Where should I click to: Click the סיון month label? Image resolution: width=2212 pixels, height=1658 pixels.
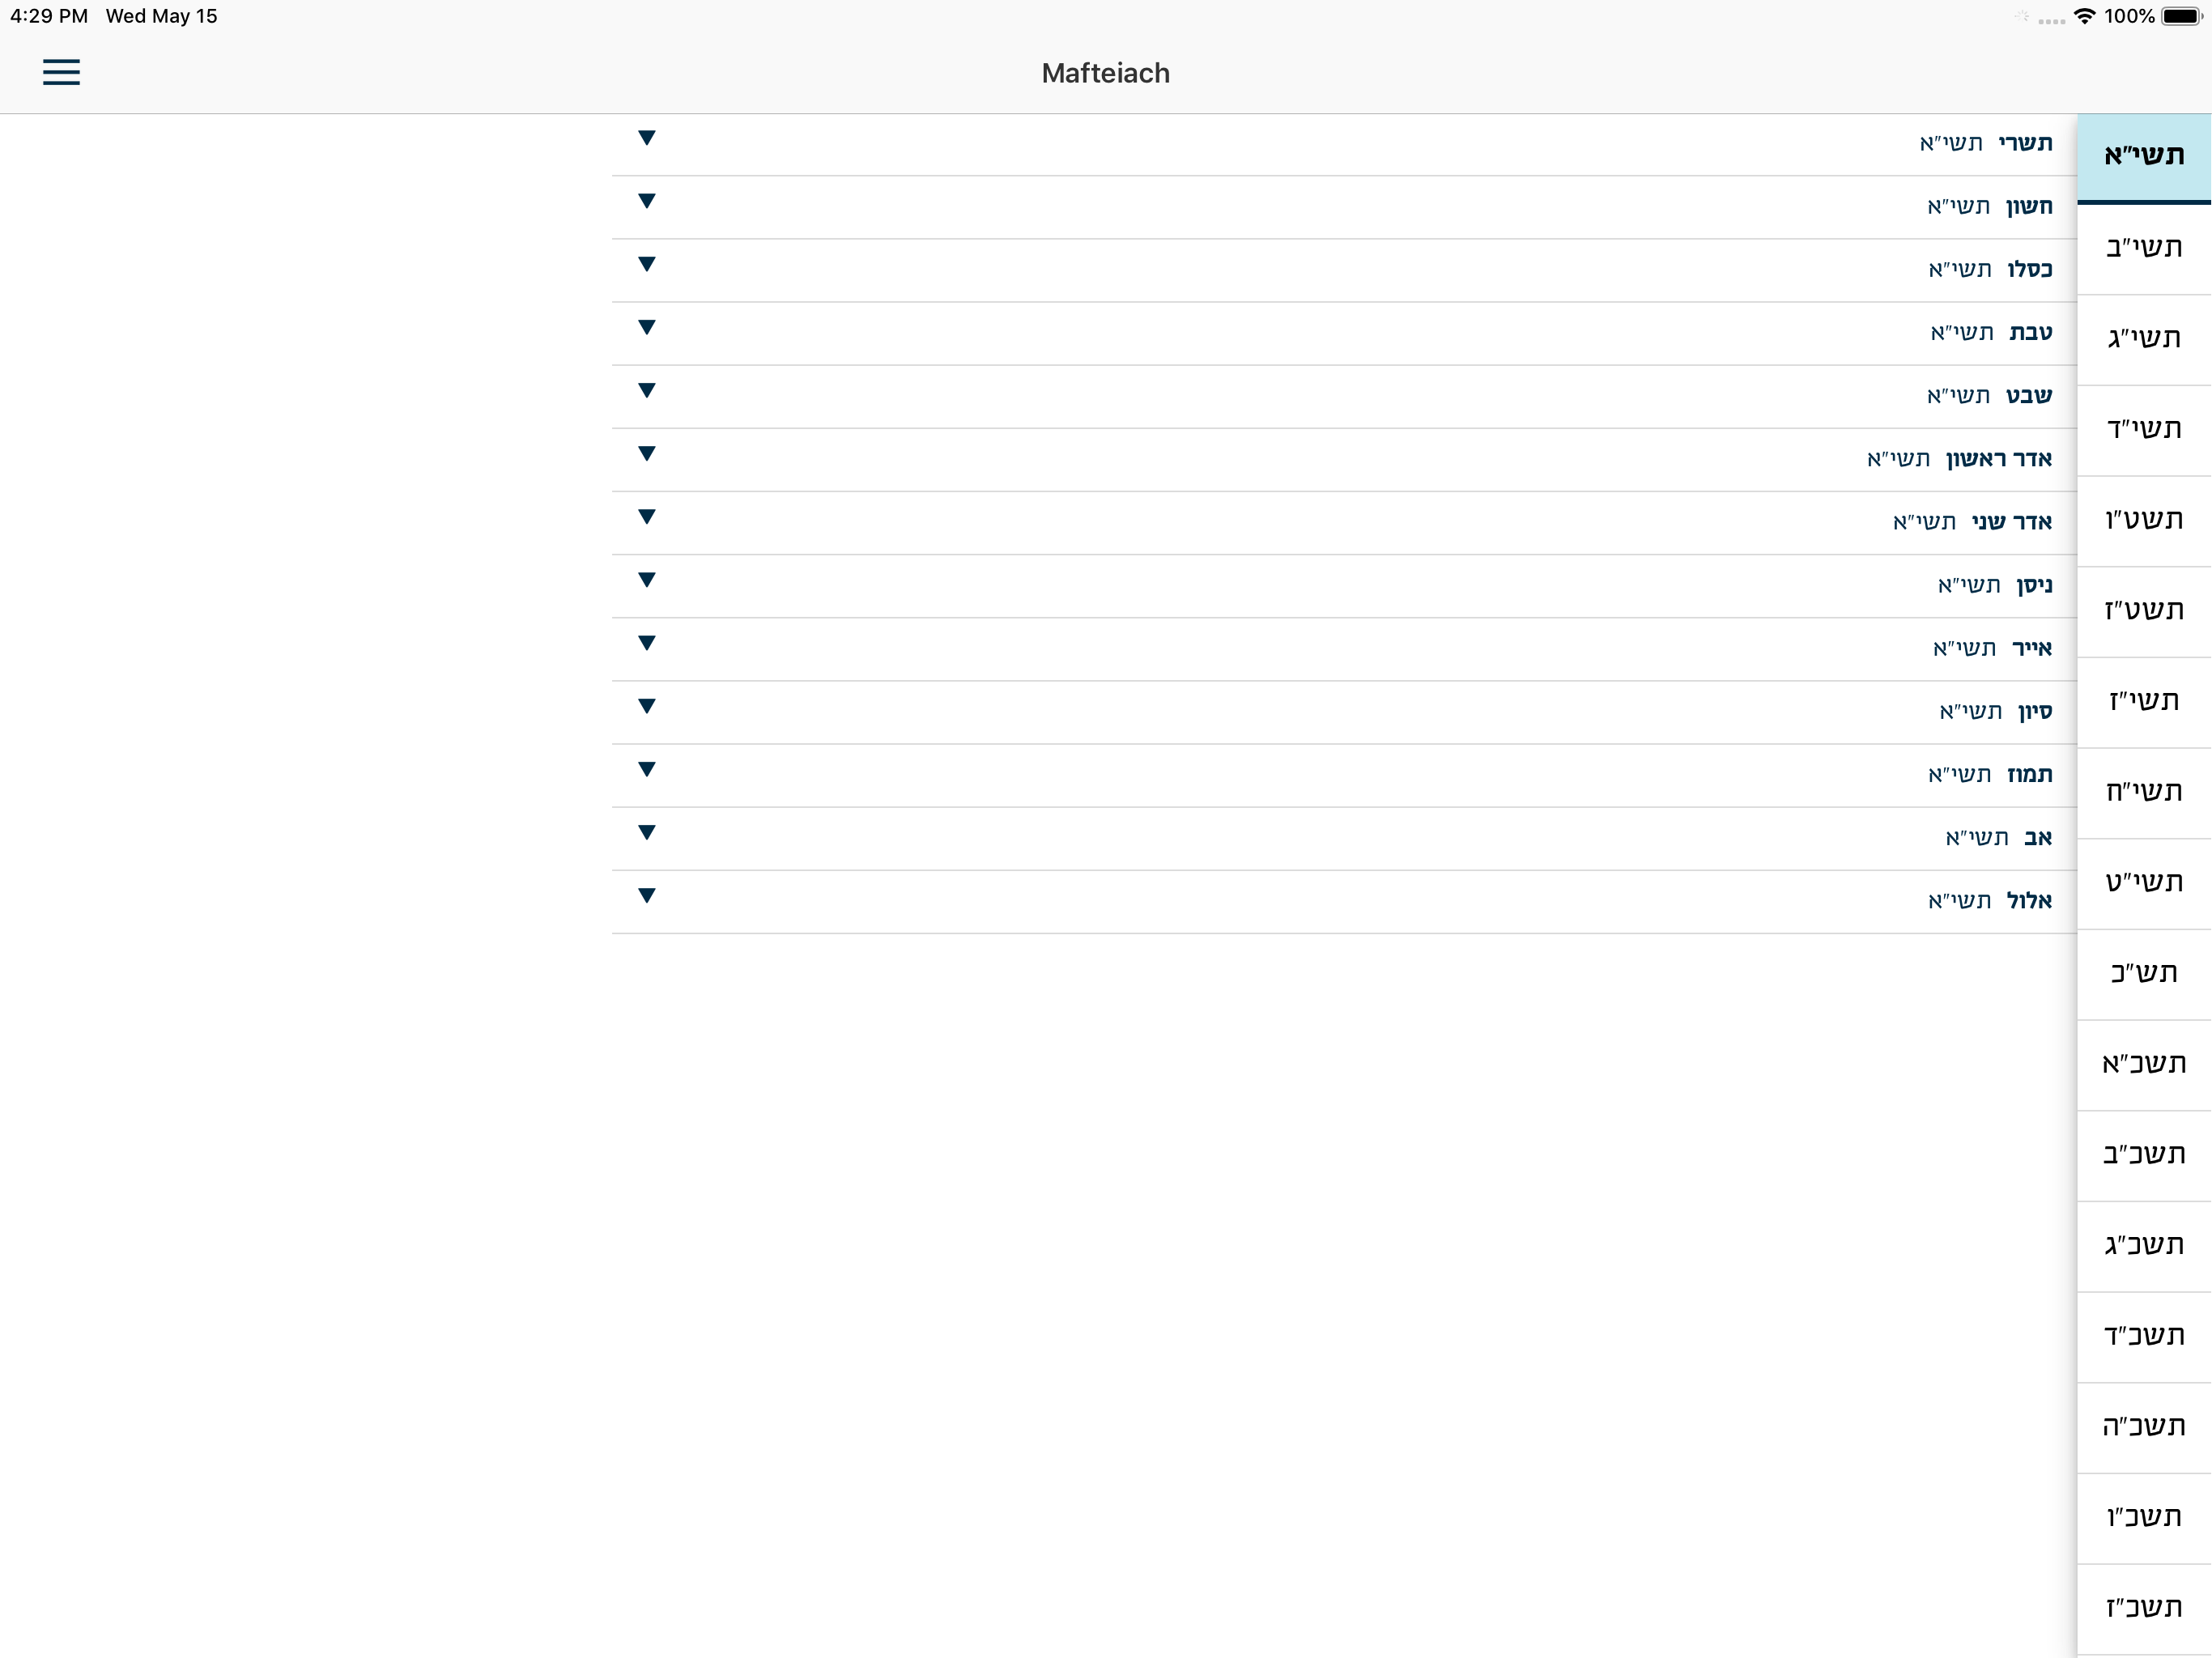(x=2035, y=711)
